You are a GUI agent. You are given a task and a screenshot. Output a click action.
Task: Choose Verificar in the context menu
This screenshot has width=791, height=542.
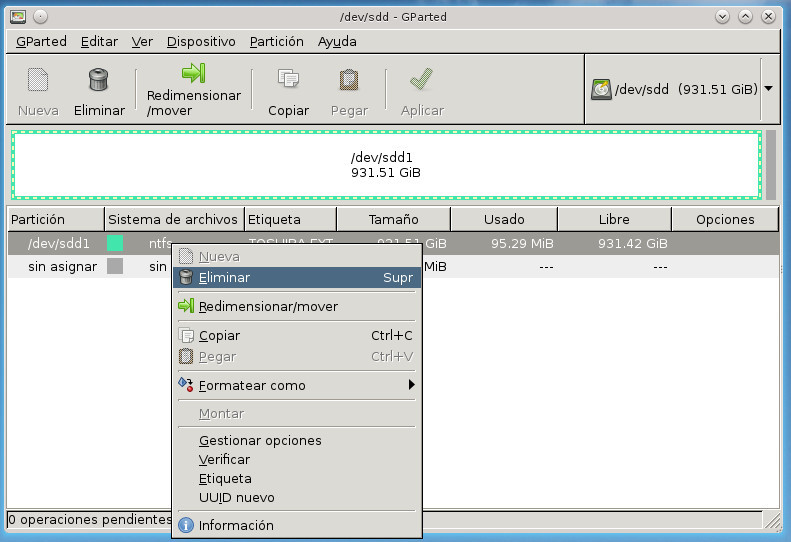pyautogui.click(x=297, y=460)
